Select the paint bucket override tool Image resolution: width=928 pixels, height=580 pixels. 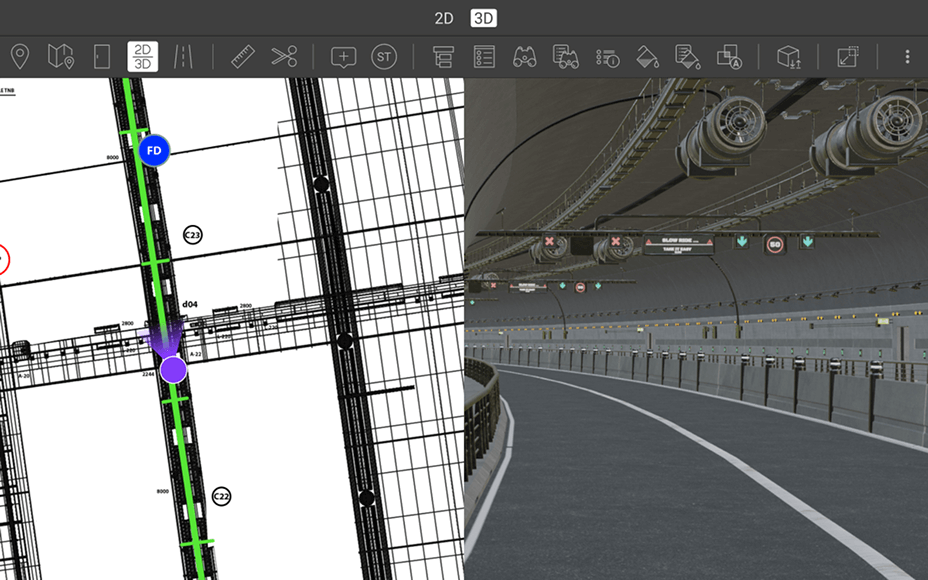(647, 56)
